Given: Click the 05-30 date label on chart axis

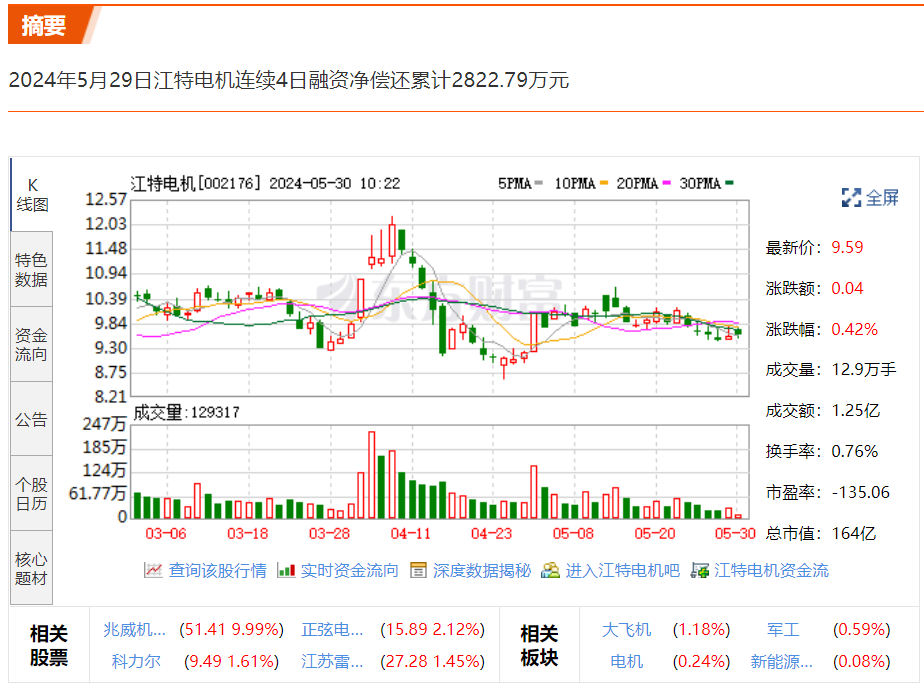Looking at the screenshot, I should (735, 534).
